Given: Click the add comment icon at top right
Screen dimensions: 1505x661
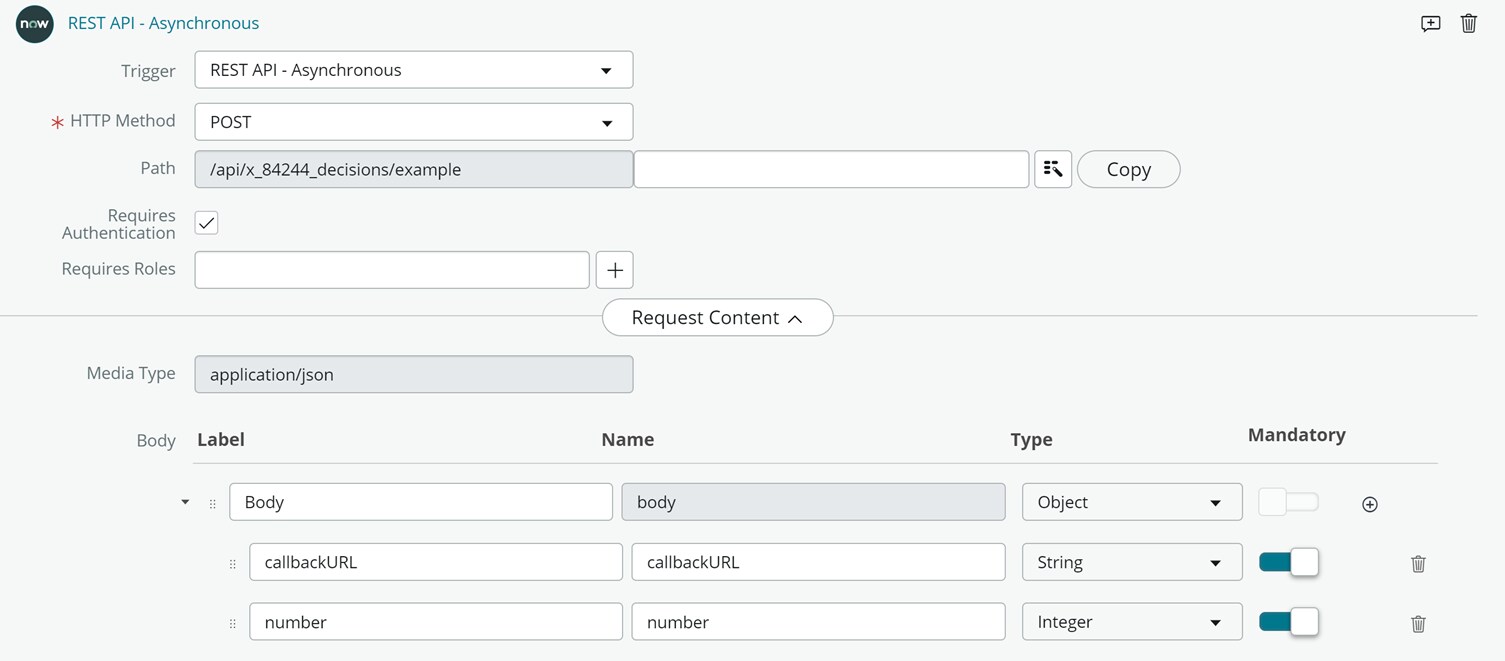Looking at the screenshot, I should point(1430,24).
